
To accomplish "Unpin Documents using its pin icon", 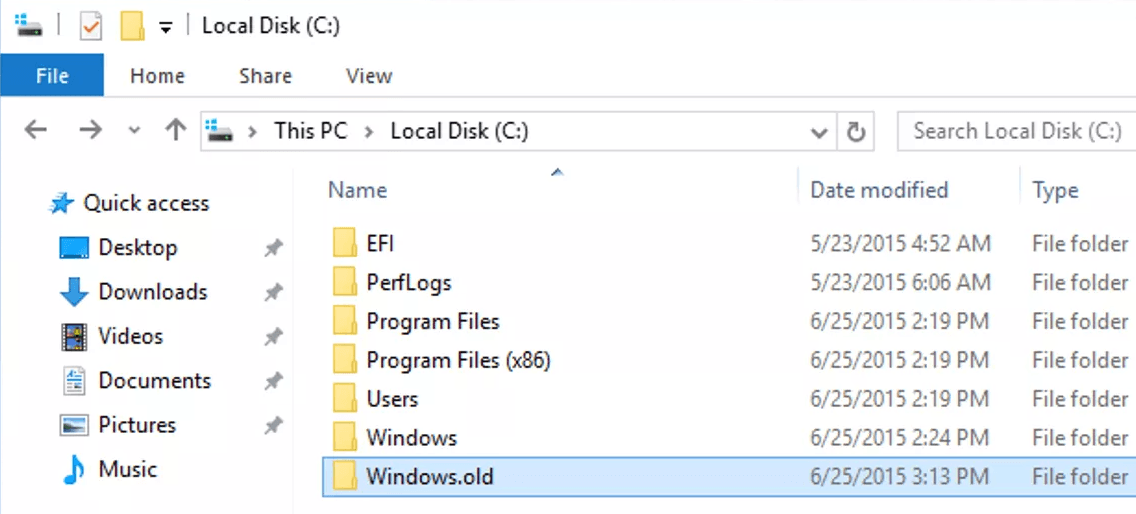I will tap(273, 381).
